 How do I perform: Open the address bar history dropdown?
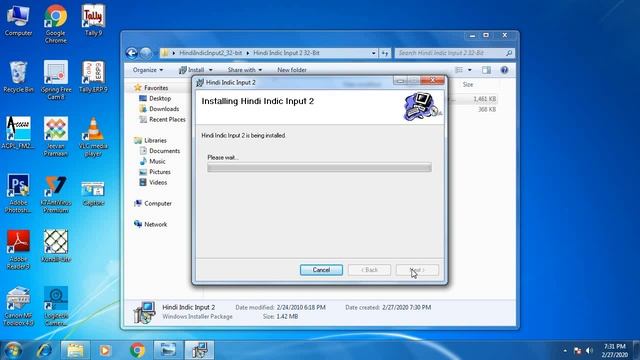click(x=373, y=53)
